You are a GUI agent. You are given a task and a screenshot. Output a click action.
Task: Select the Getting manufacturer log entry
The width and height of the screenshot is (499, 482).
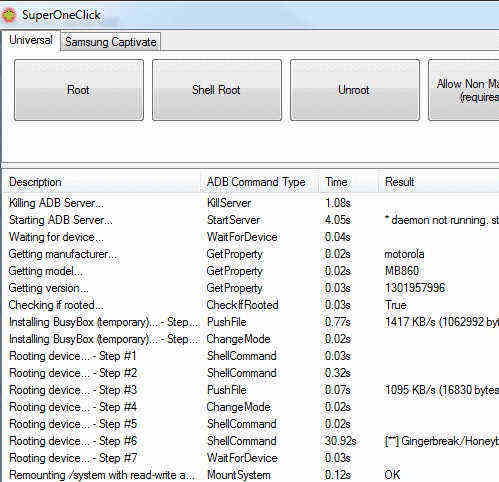pyautogui.click(x=252, y=254)
